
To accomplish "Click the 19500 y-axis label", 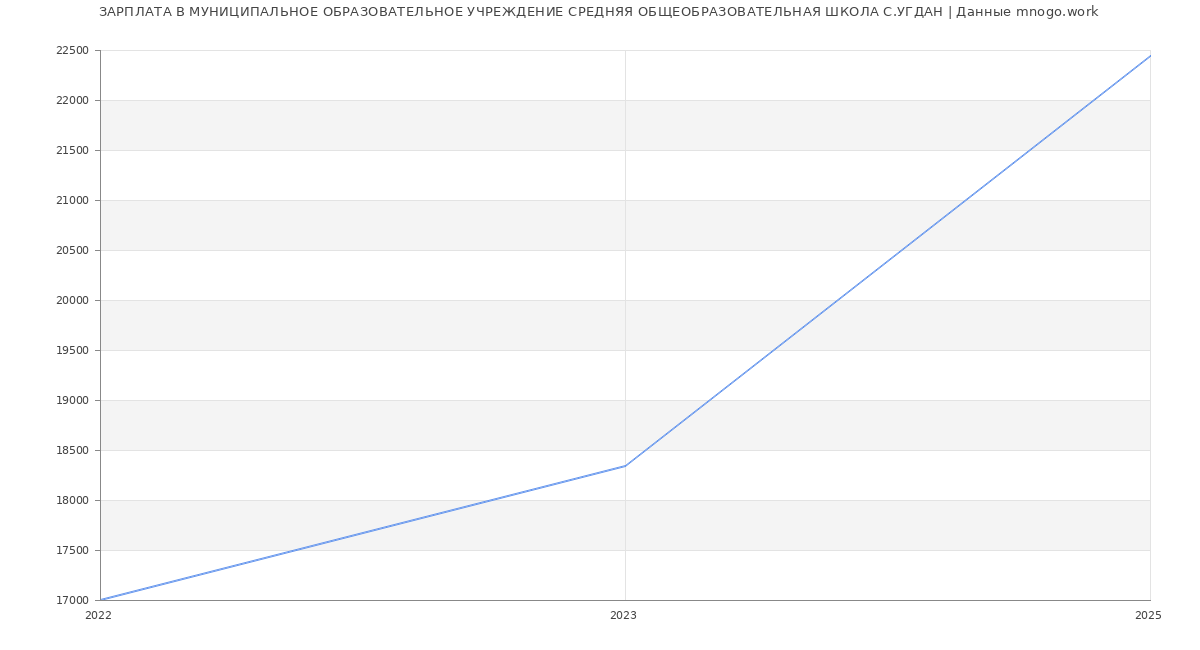I will [72, 350].
